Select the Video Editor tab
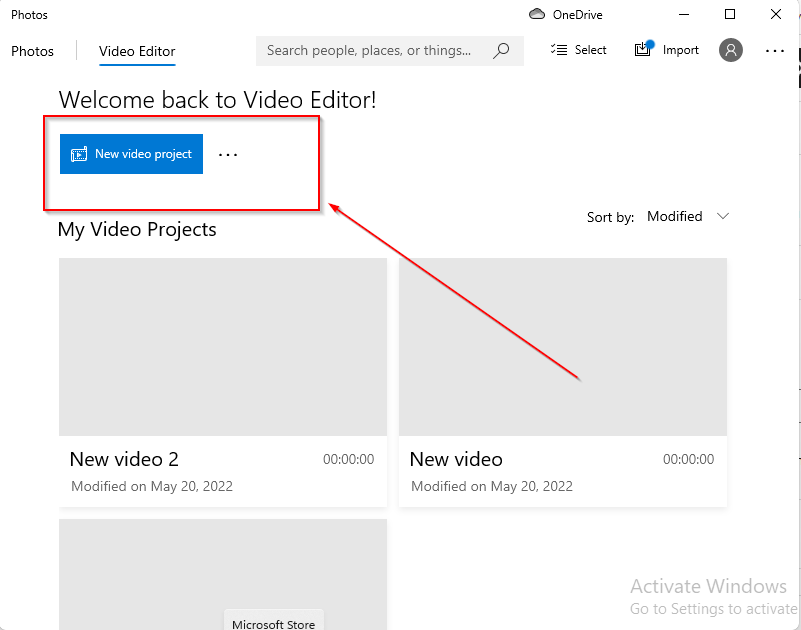The image size is (801, 630). 137,51
